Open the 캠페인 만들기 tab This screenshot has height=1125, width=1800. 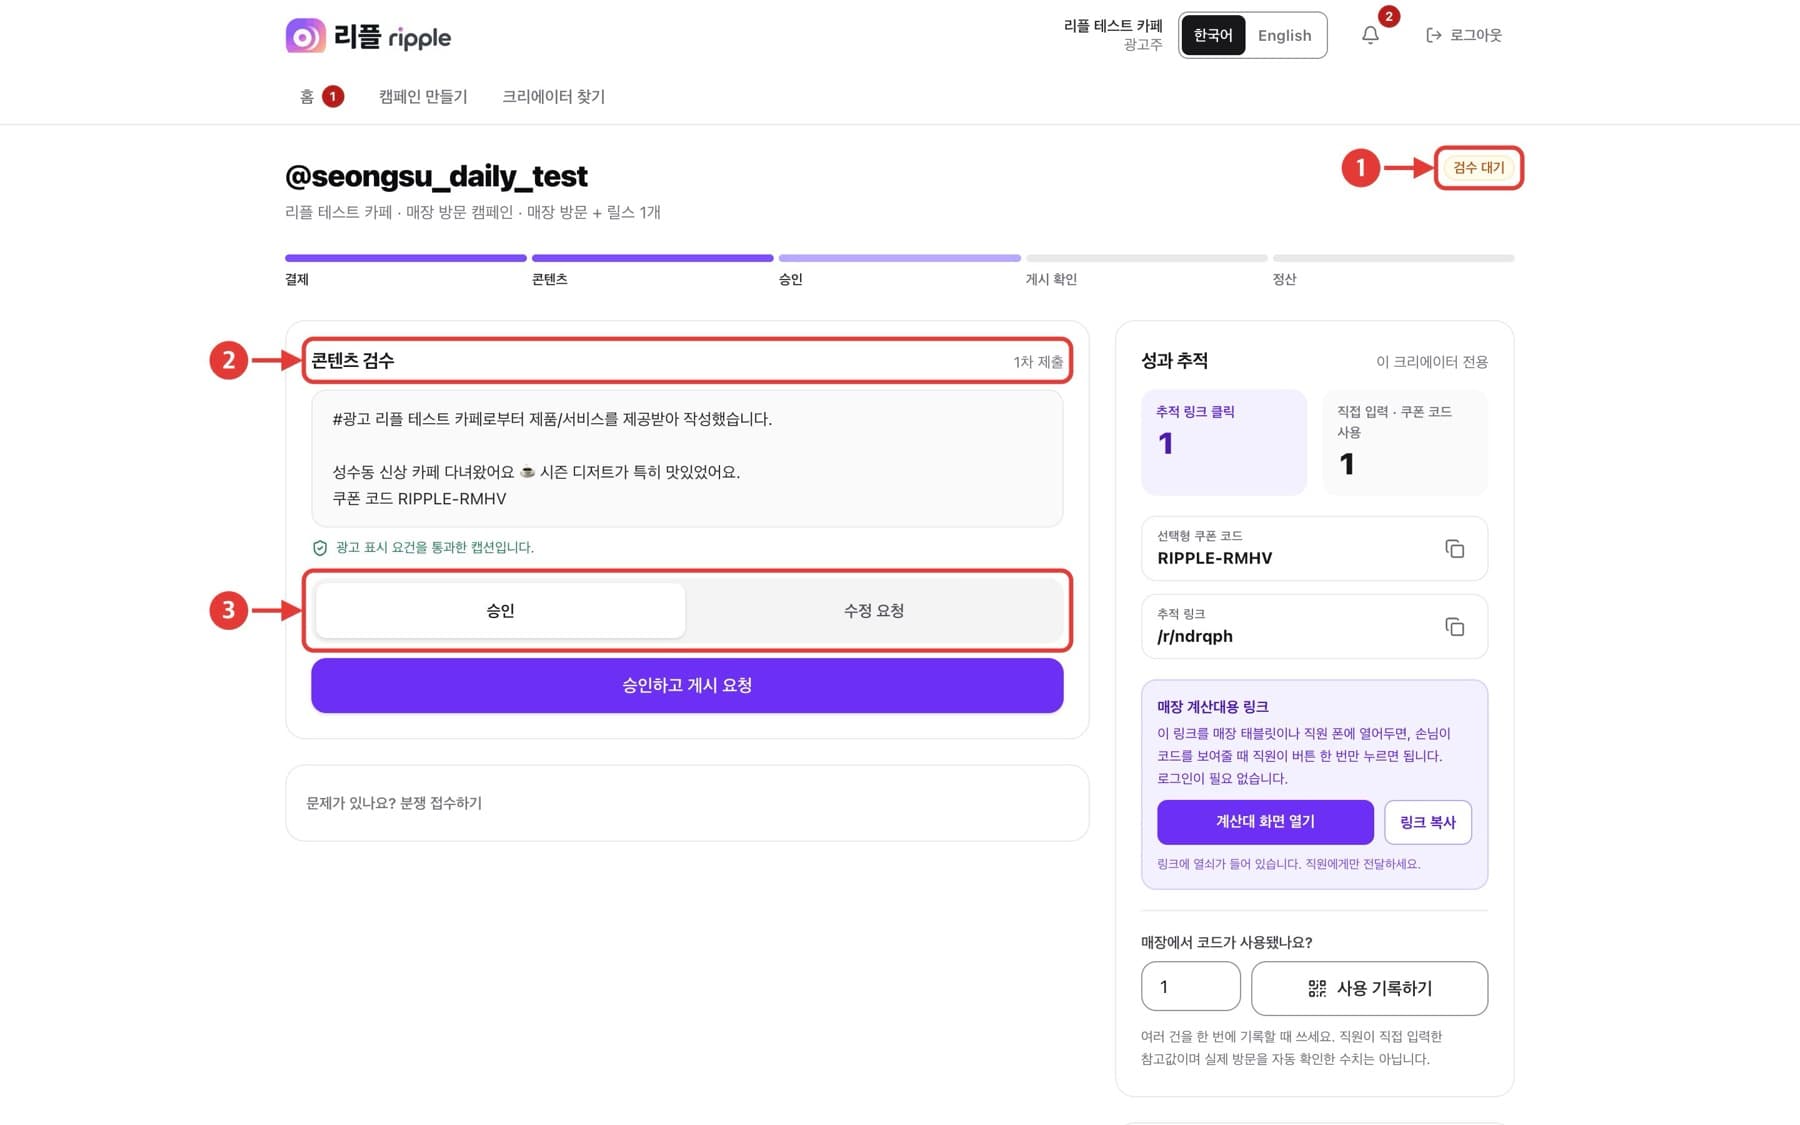[423, 96]
